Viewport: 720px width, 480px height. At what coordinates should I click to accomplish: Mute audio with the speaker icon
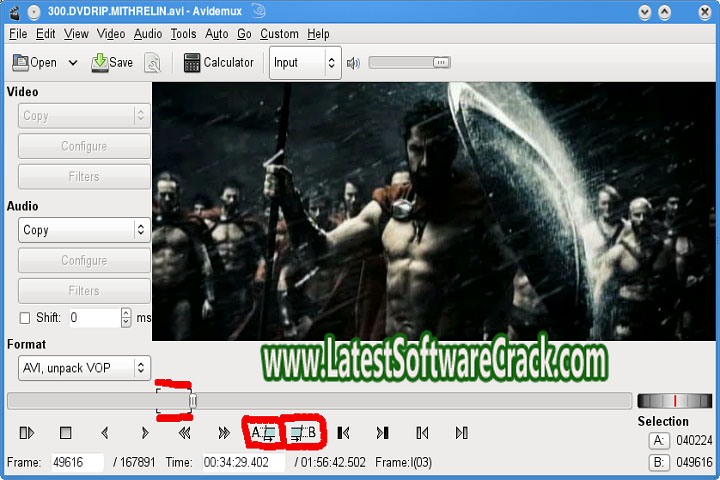click(x=353, y=63)
